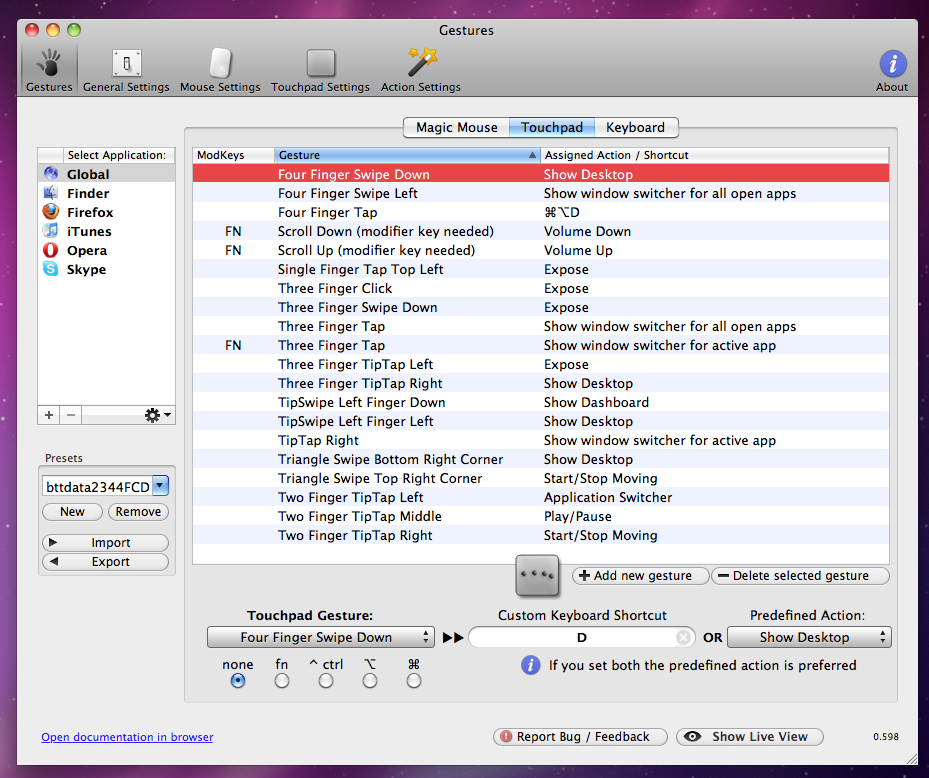Expand the Presets combo box arrow

[161, 486]
